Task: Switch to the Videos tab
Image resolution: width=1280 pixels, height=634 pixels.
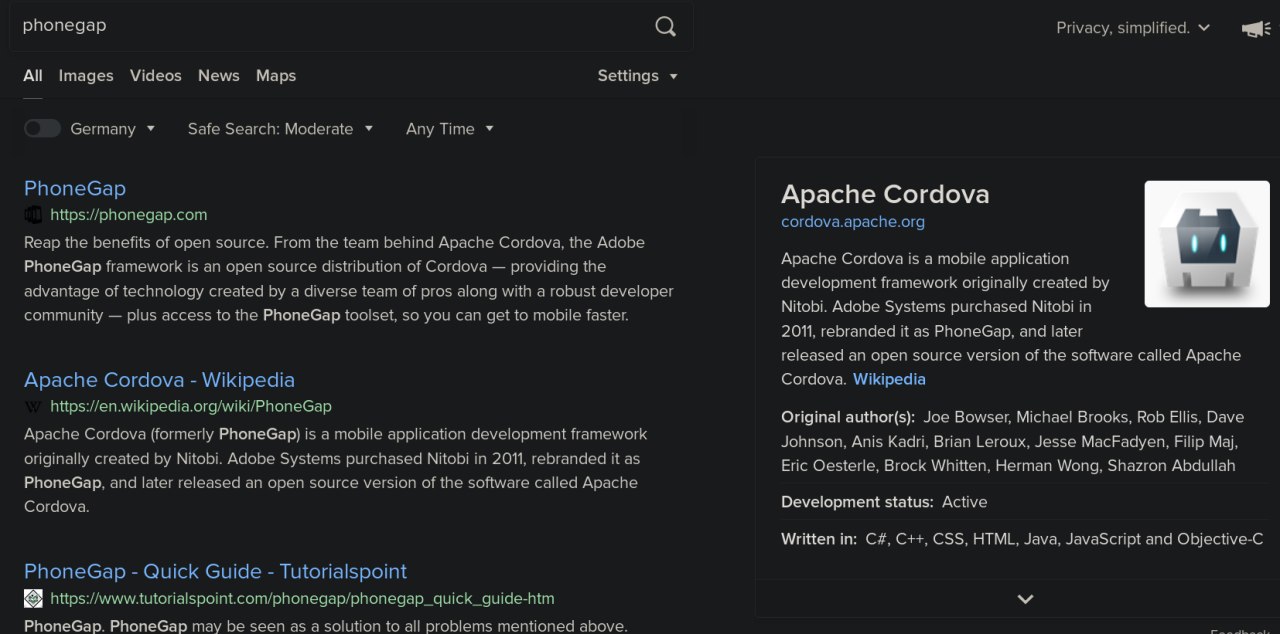Action: pyautogui.click(x=156, y=76)
